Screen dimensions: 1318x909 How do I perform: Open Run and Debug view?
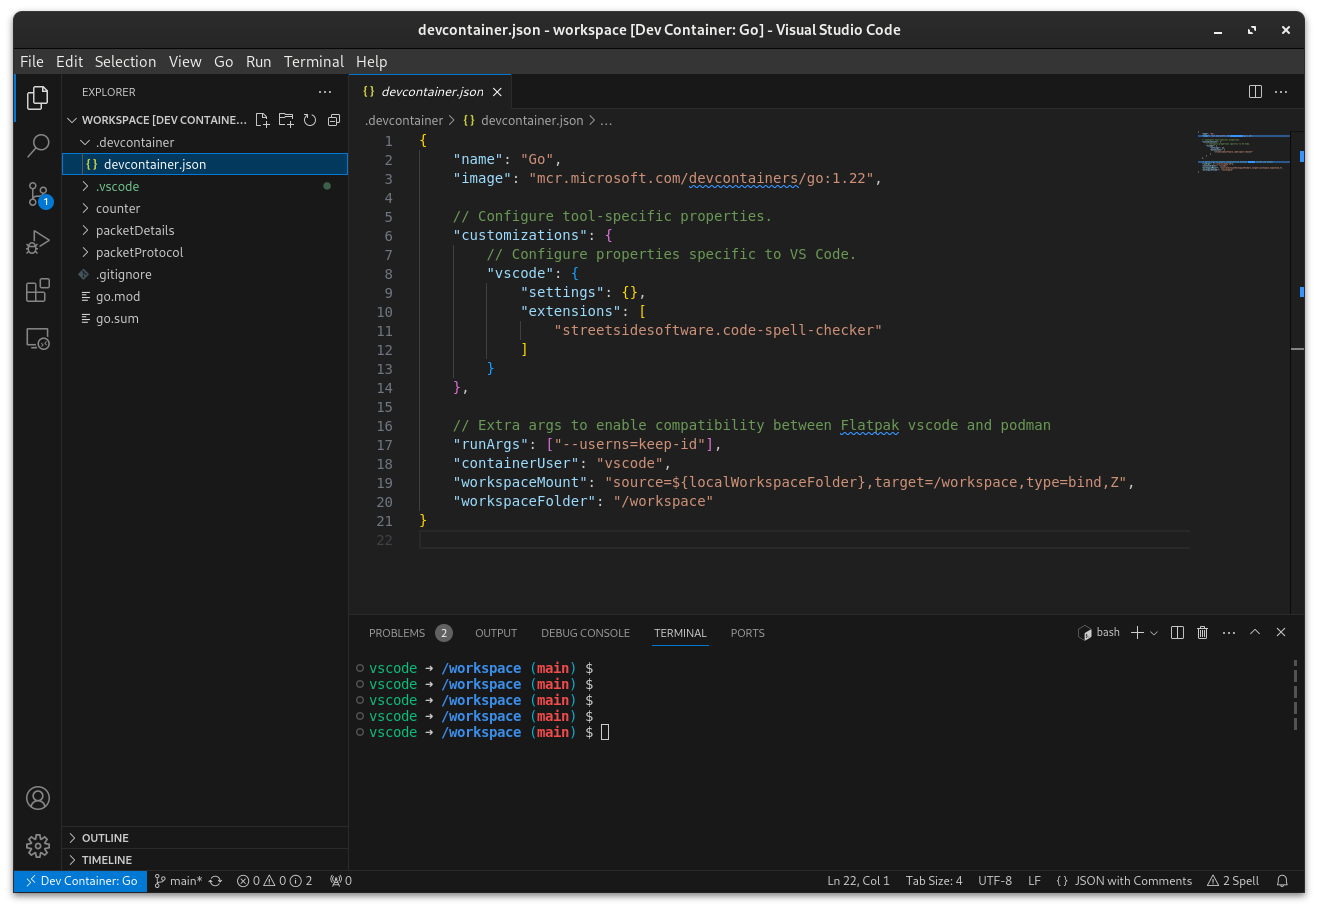click(38, 242)
